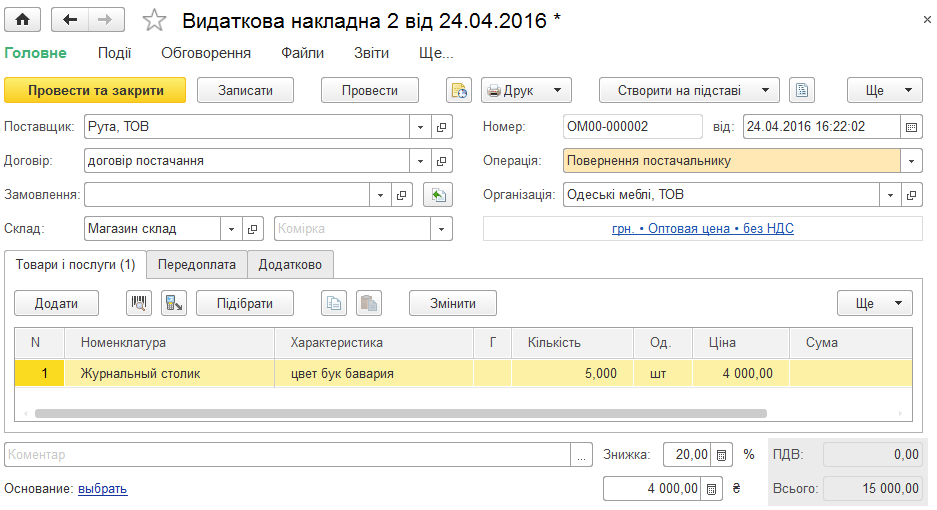Select the Журнальный столик cell
Image resolution: width=937 pixels, height=510 pixels.
click(169, 374)
